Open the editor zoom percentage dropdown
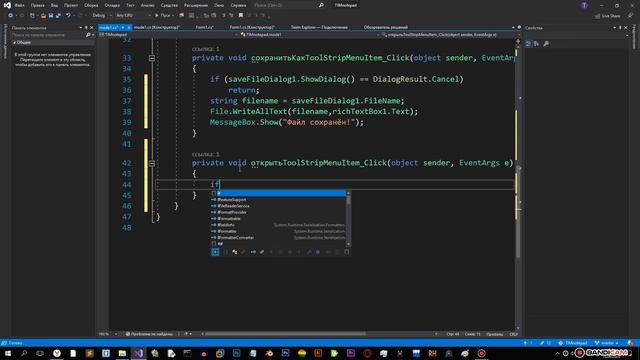The image size is (640, 360). 107,334
